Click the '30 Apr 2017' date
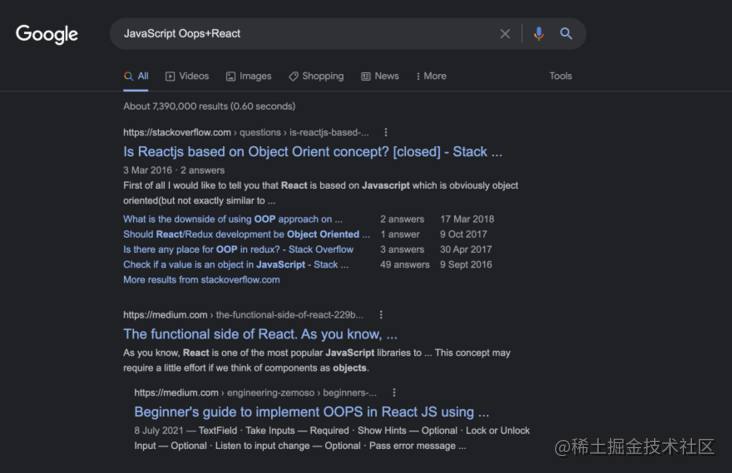Image resolution: width=732 pixels, height=473 pixels. (466, 250)
